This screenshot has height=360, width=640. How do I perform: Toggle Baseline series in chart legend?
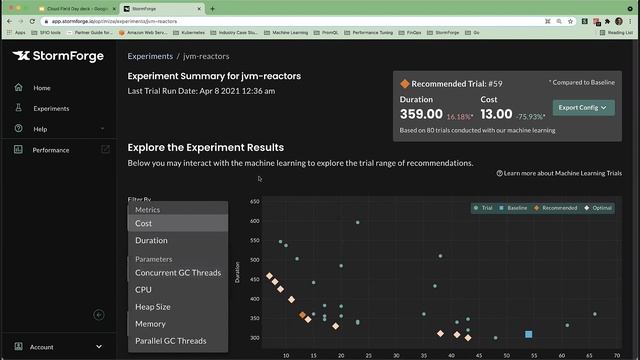click(x=513, y=208)
